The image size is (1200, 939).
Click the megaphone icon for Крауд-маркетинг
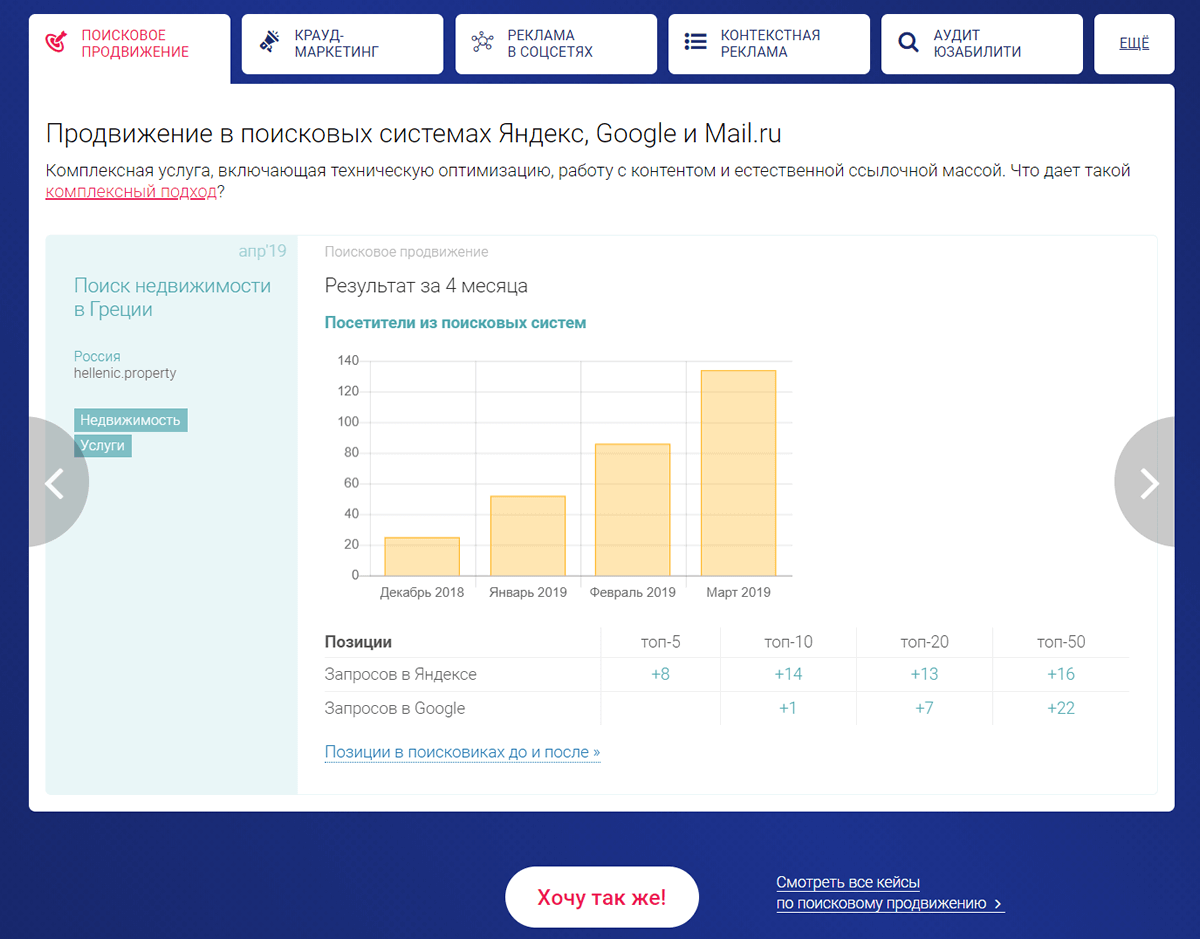tap(269, 43)
